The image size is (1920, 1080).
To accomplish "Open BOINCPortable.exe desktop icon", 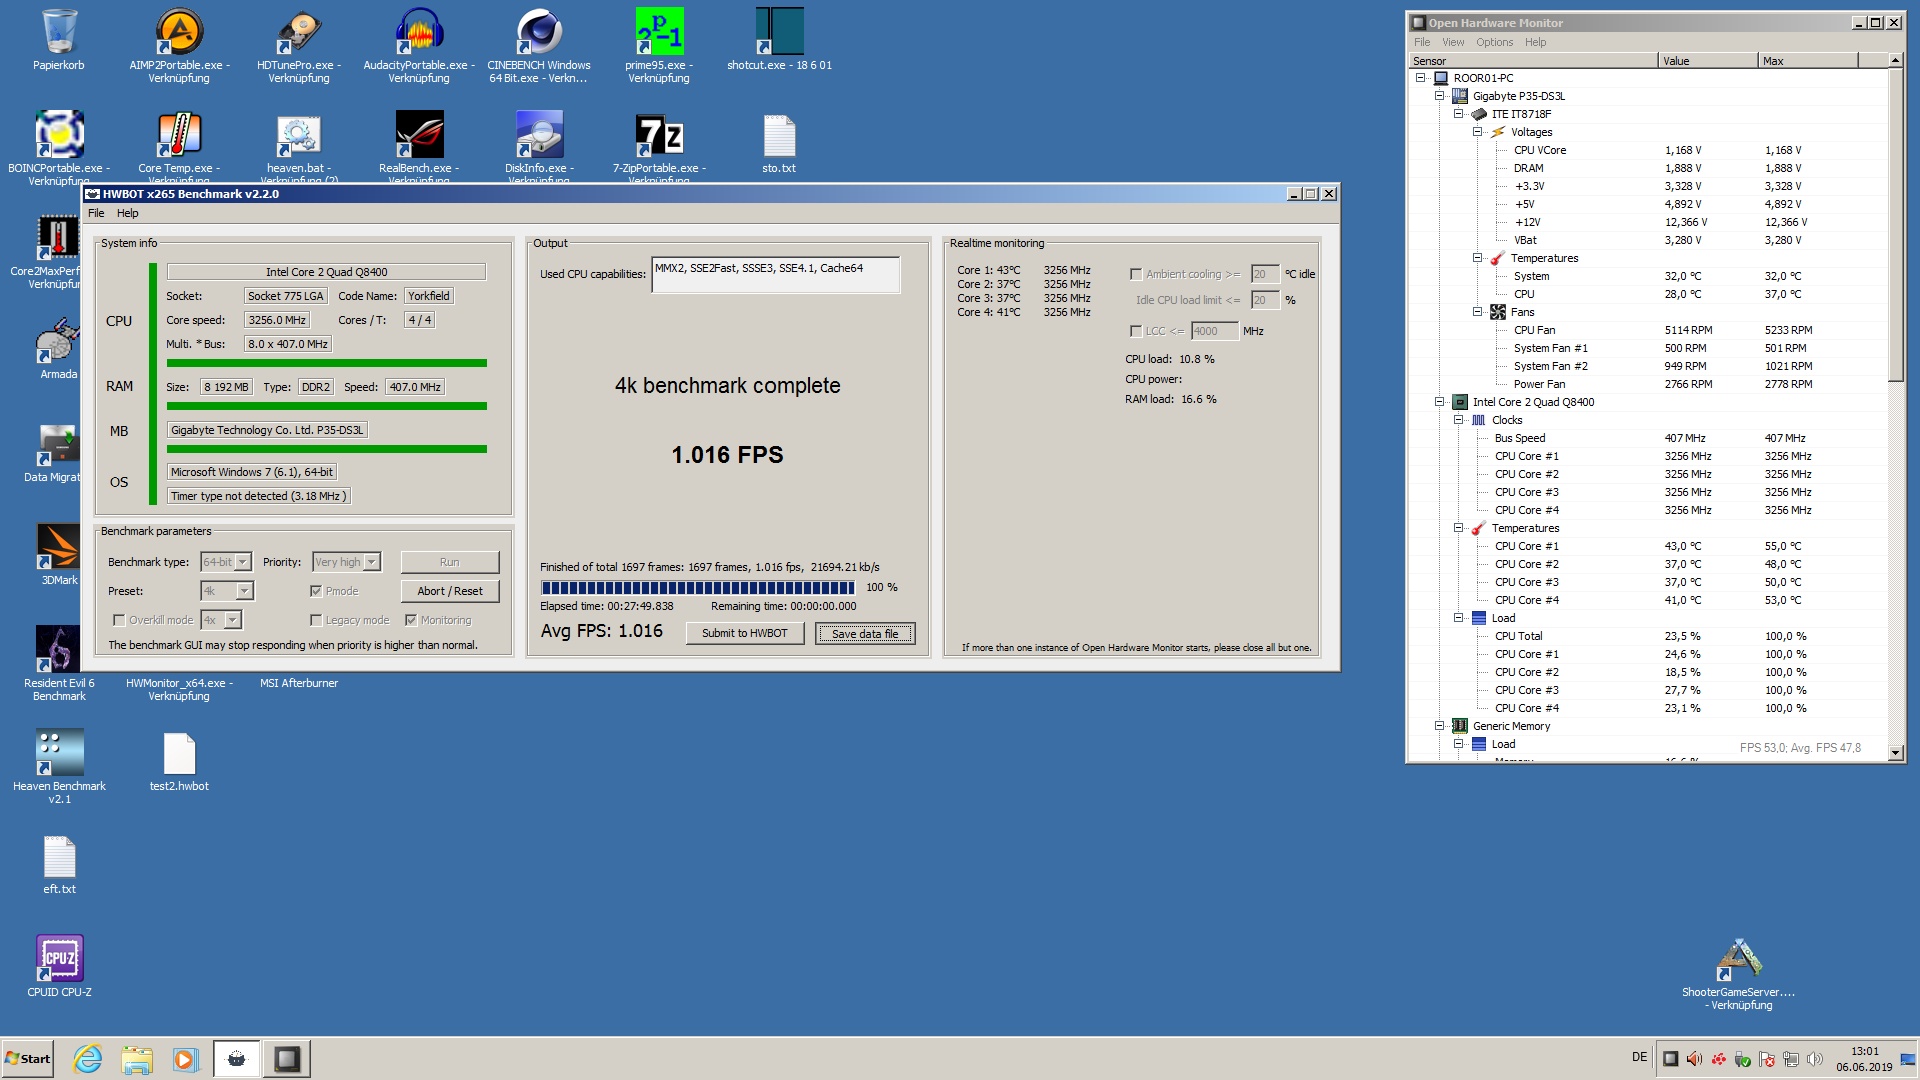I will pos(59,135).
